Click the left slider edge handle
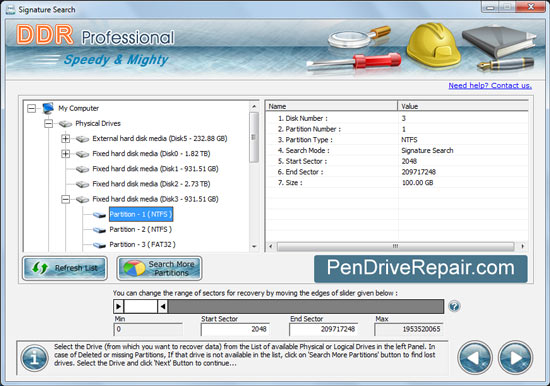Image resolution: width=550 pixels, height=386 pixels. pyautogui.click(x=119, y=306)
